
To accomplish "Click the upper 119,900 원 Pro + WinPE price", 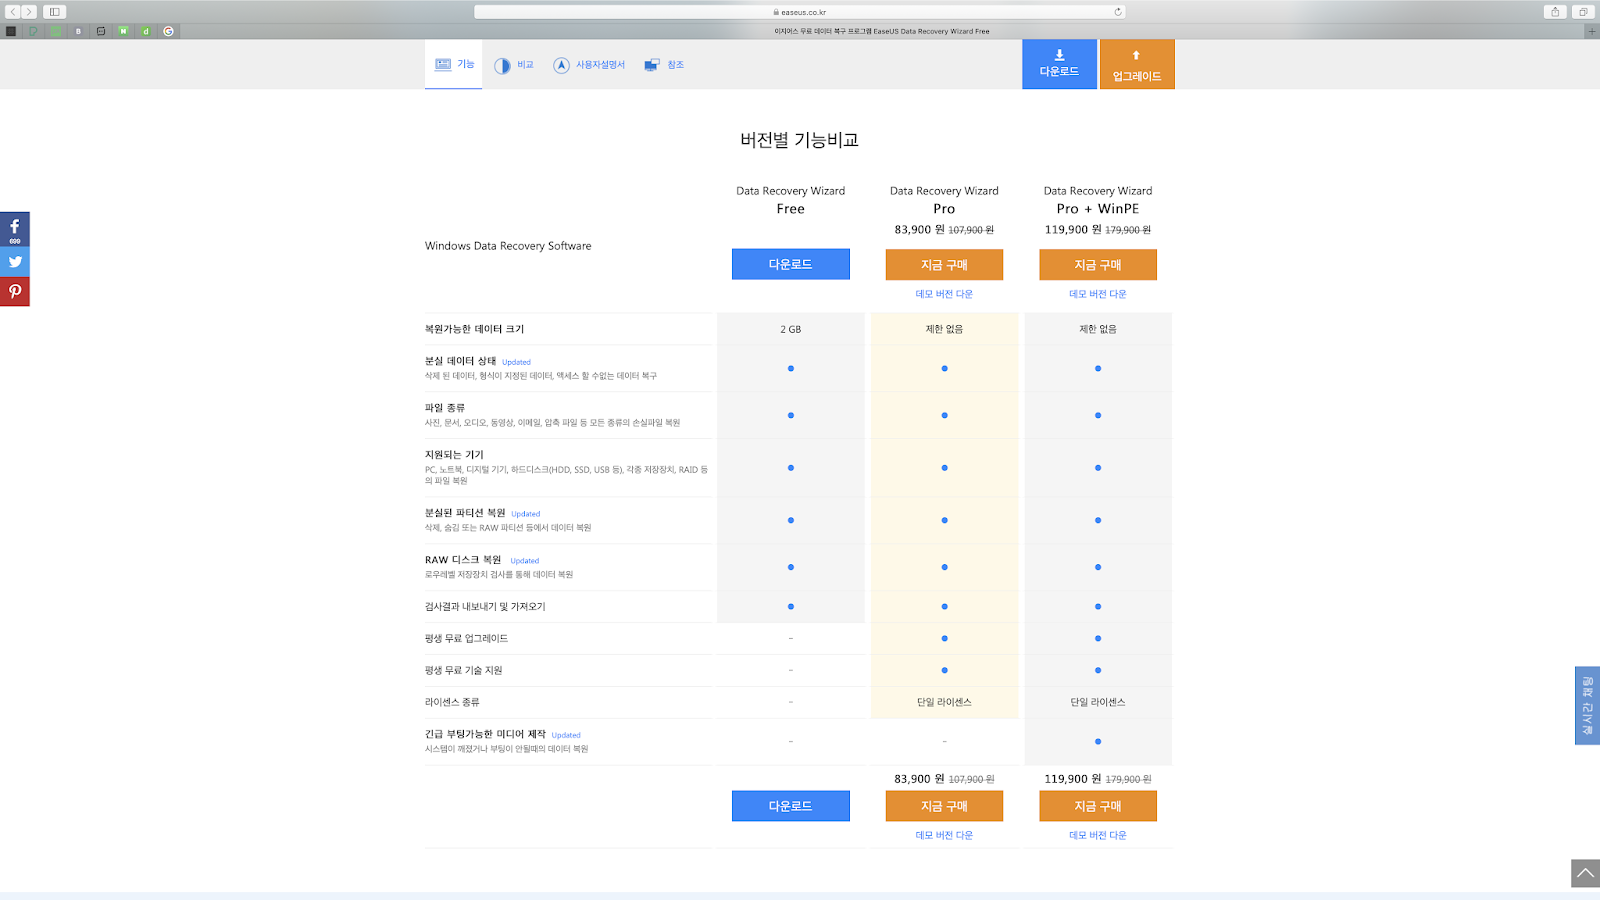I will pyautogui.click(x=1073, y=230).
